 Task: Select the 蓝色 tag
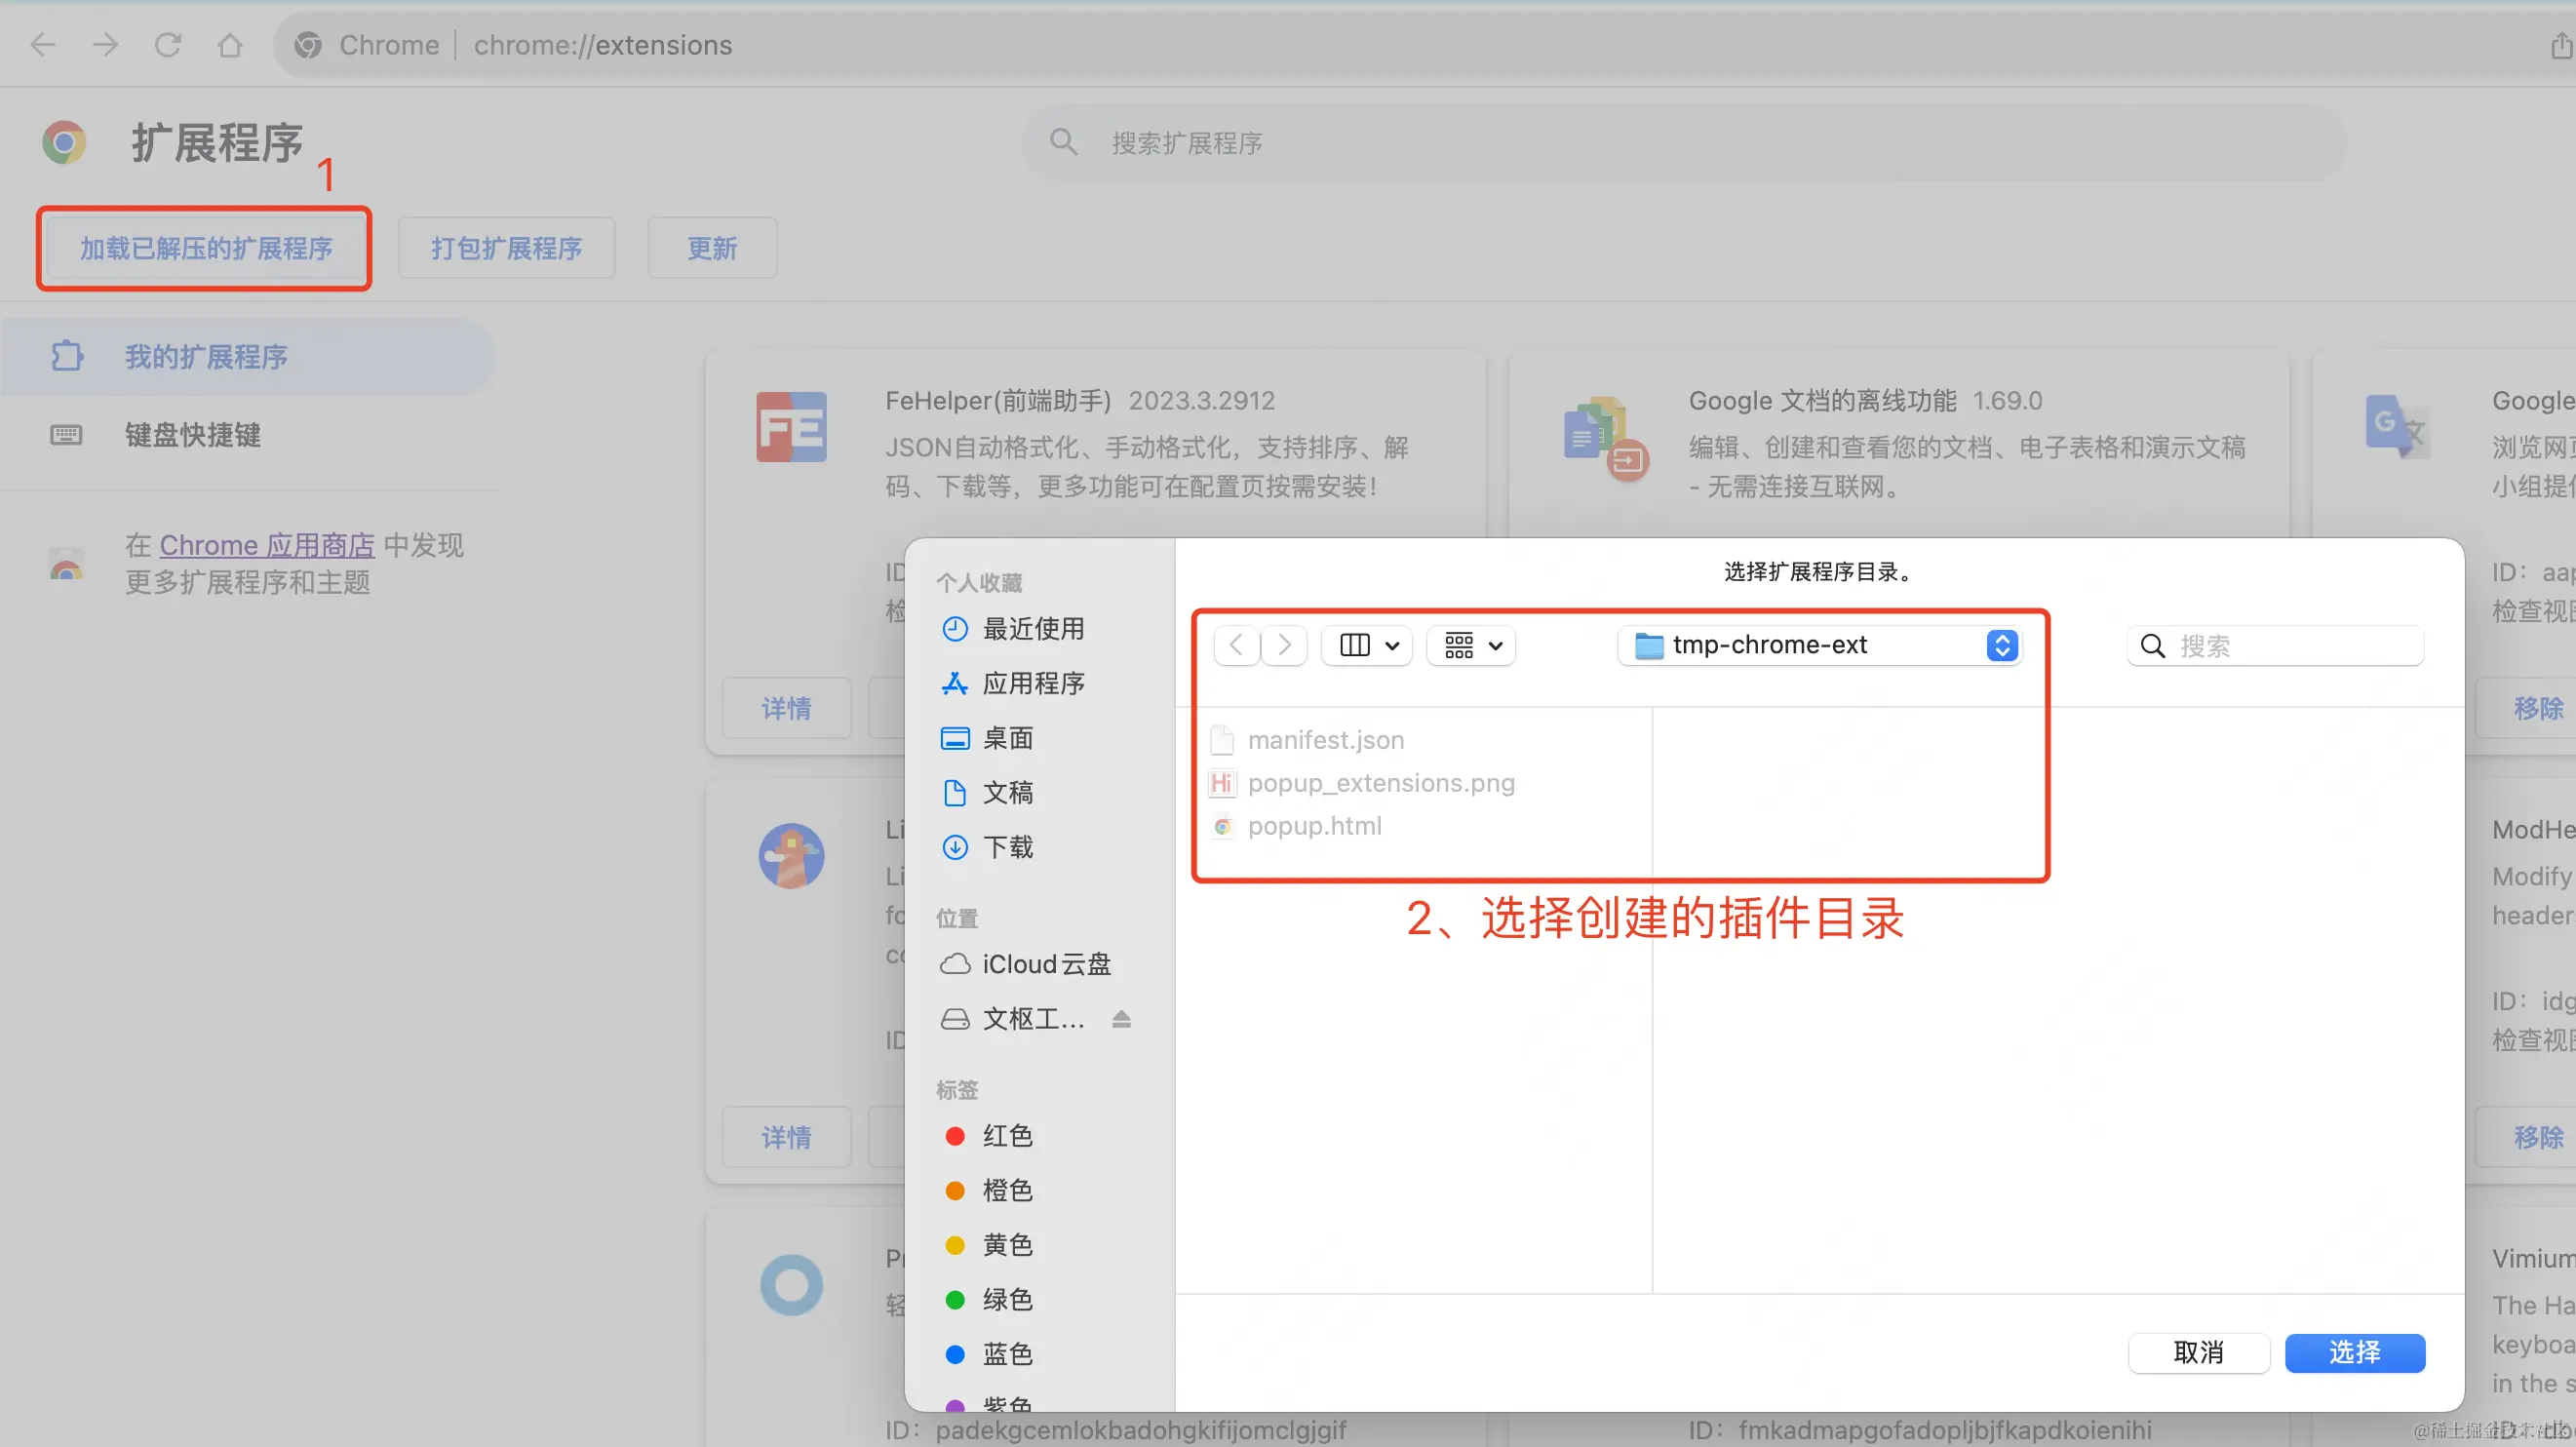(x=1006, y=1353)
